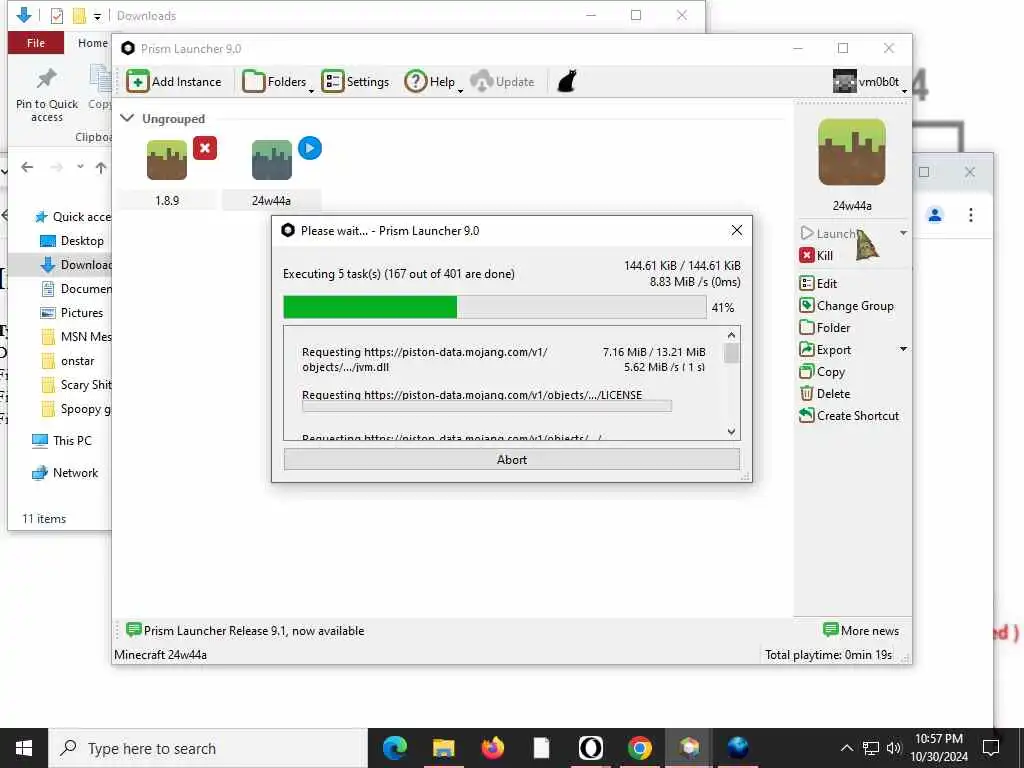The width and height of the screenshot is (1024, 768).
Task: Click the taskbar search box
Action: [x=208, y=748]
